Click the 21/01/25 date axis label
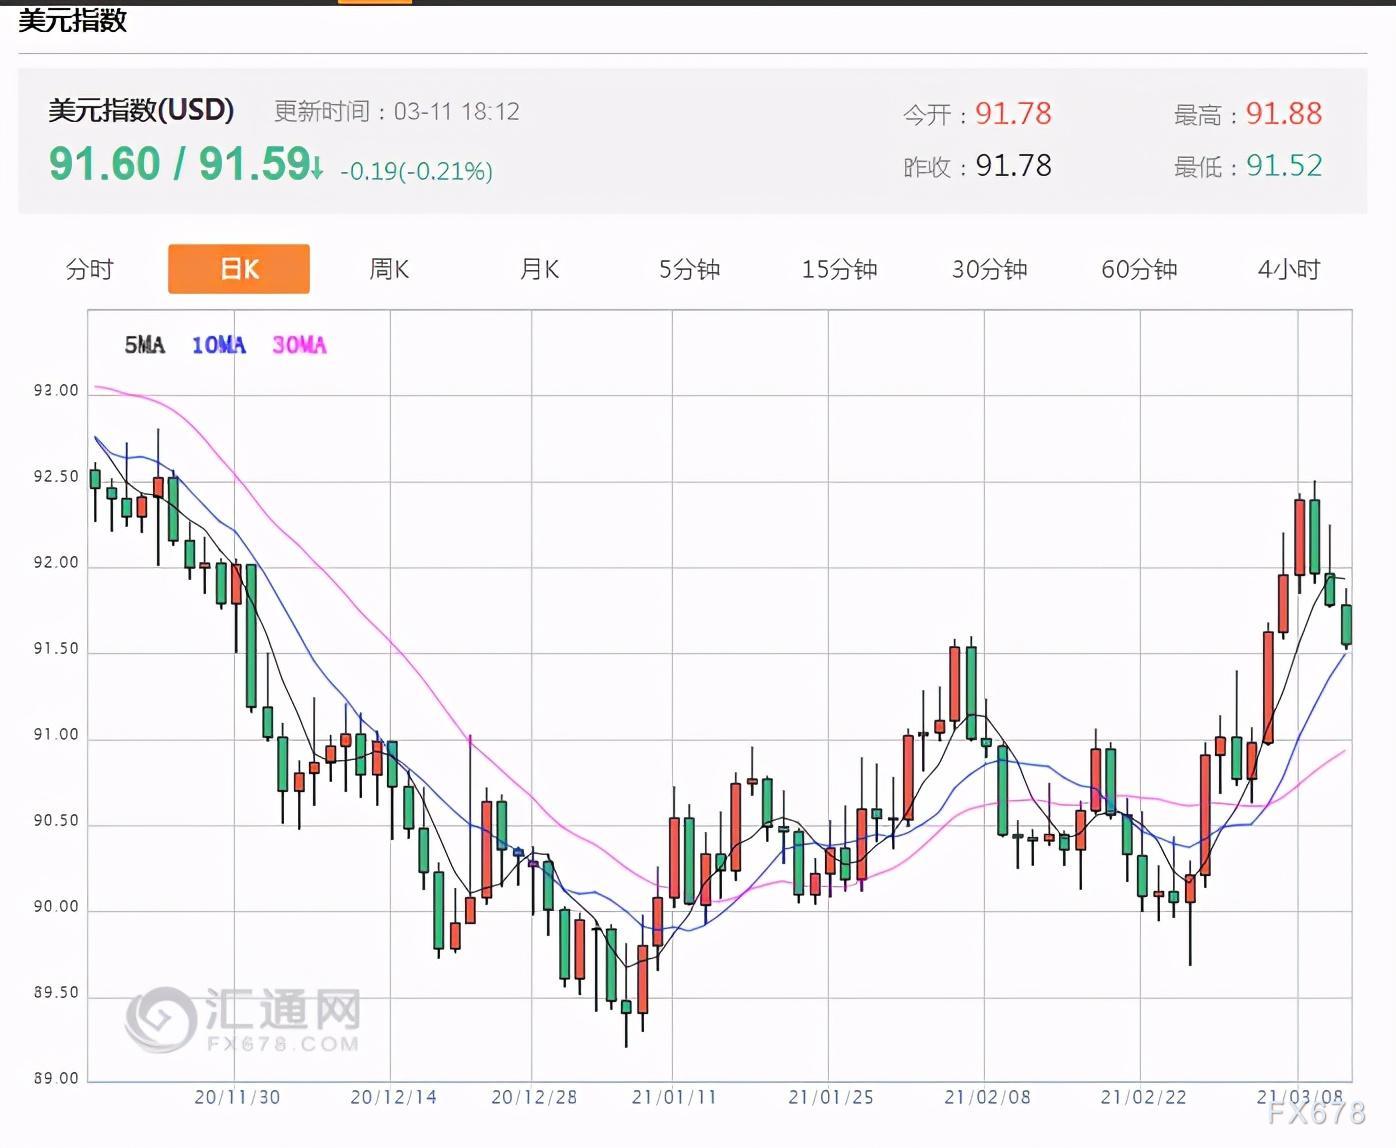 pyautogui.click(x=830, y=1097)
